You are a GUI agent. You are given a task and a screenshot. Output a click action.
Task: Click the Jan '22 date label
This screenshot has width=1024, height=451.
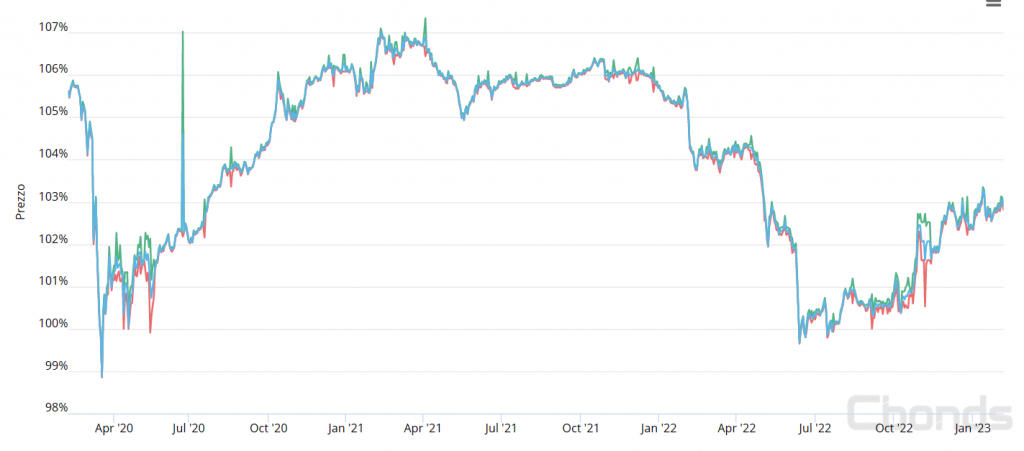pos(657,428)
